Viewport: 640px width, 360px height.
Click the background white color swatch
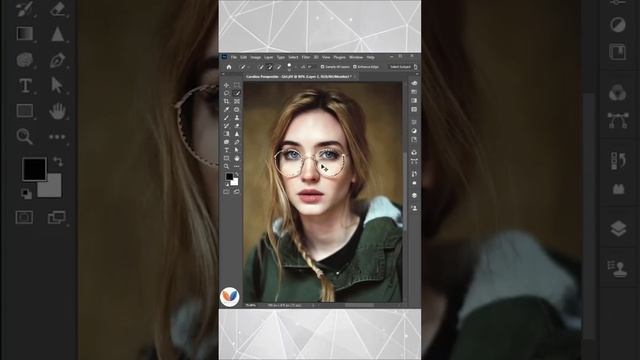(x=235, y=182)
